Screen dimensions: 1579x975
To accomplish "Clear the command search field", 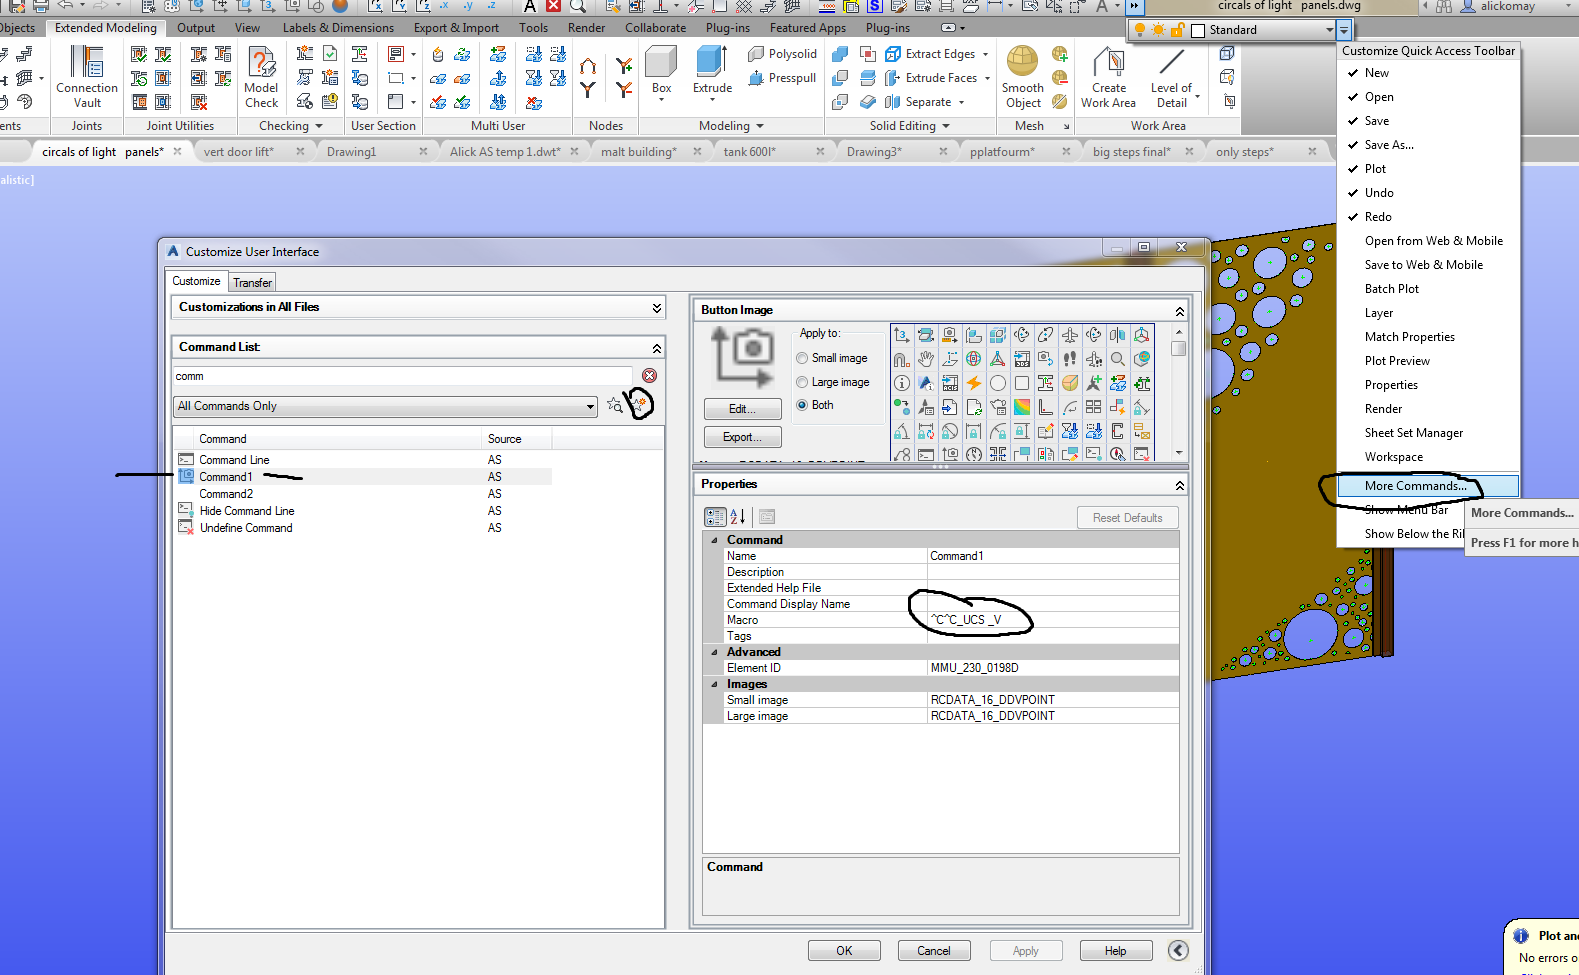I will click(649, 376).
